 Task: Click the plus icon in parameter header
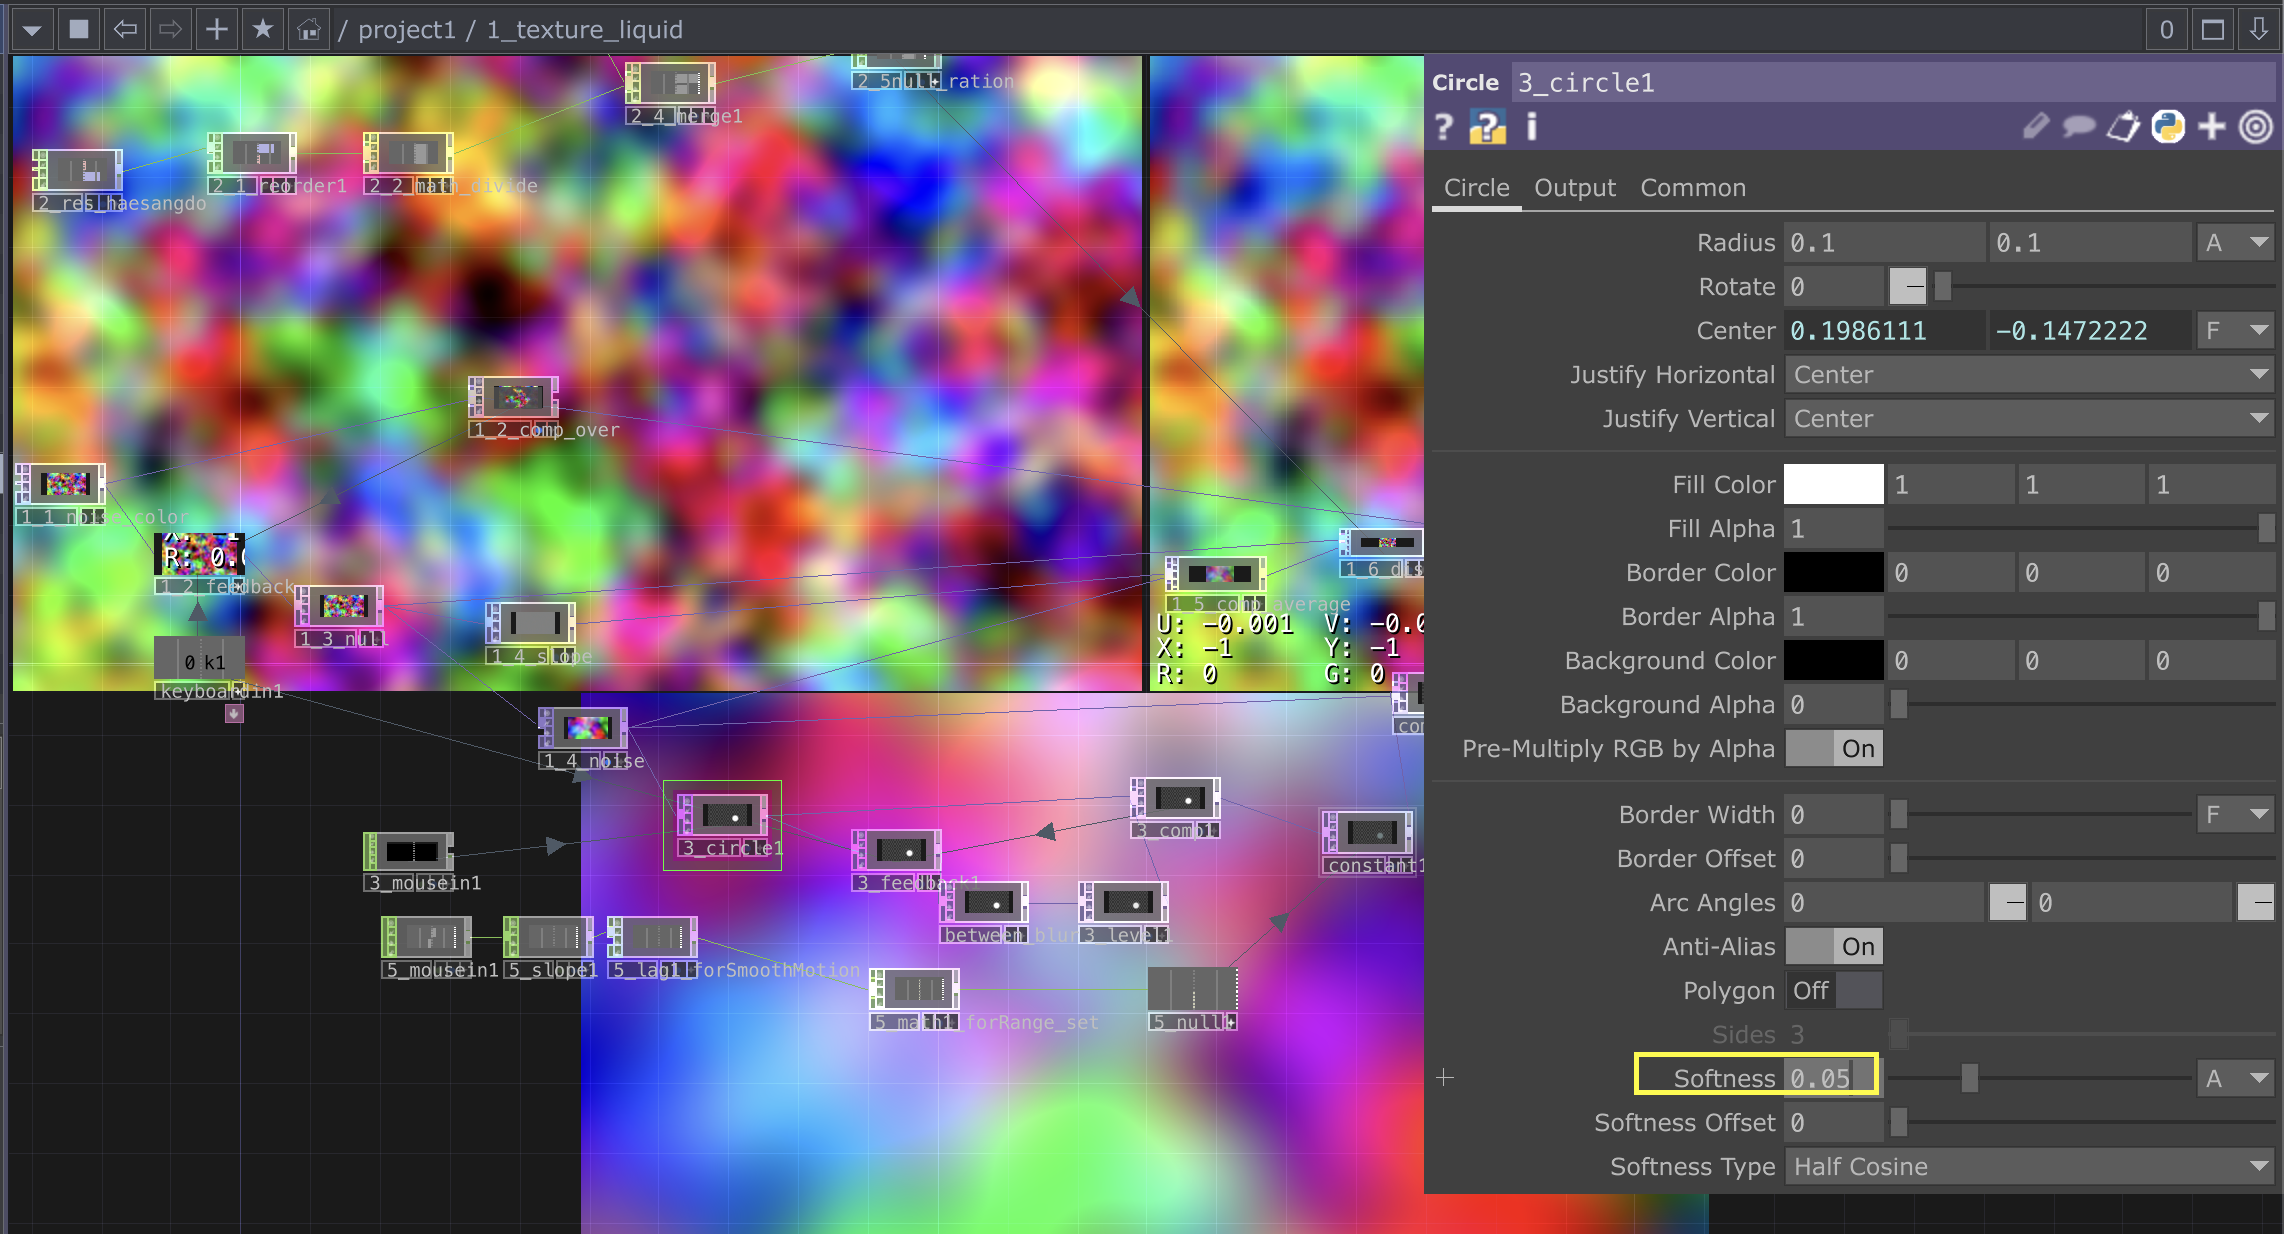point(2212,127)
